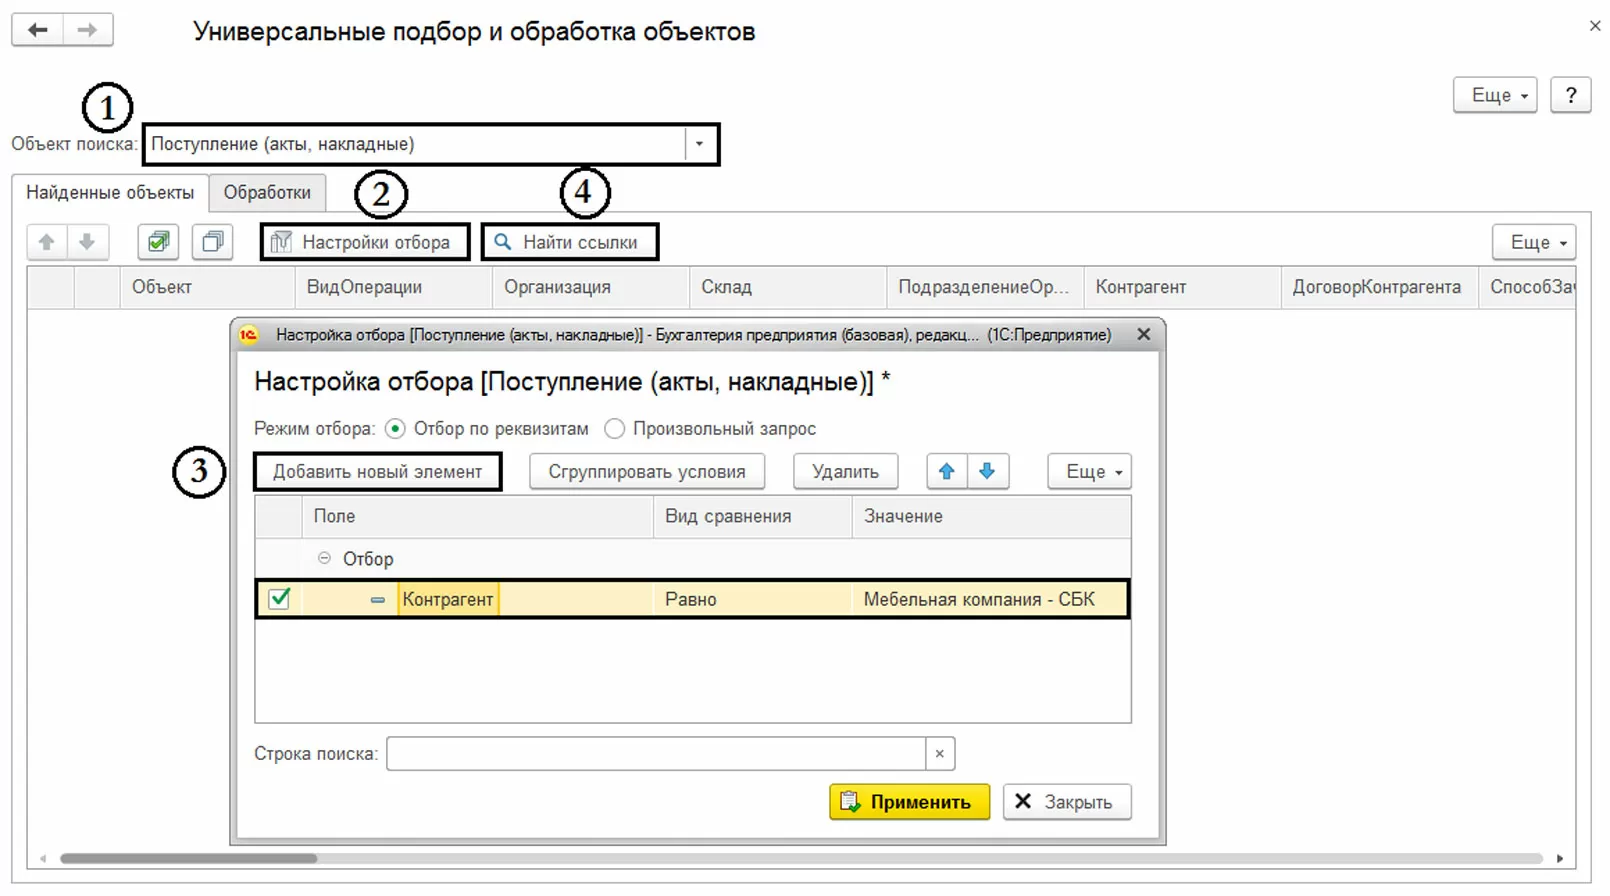Collapse the Отбор group in tree
Screen dimensions: 1610x896
coord(324,558)
